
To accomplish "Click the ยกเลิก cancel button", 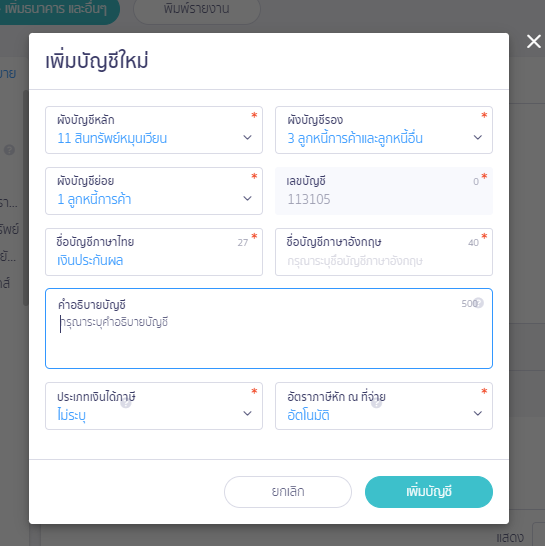I will [288, 492].
